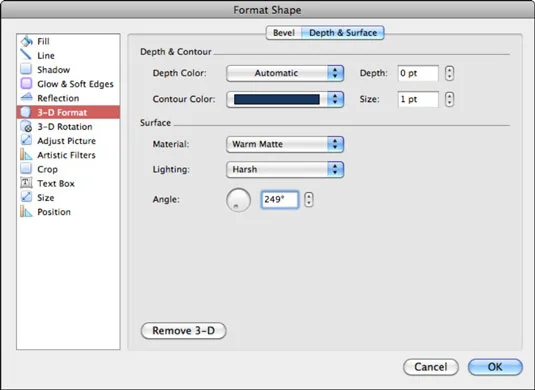
Task: Click the OK button
Action: tap(495, 367)
